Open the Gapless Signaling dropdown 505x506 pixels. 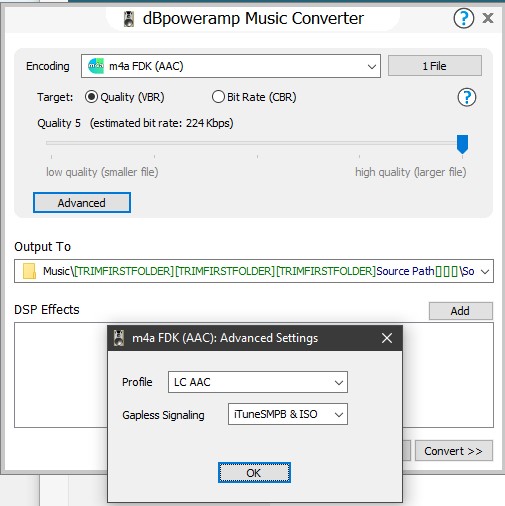(x=288, y=414)
